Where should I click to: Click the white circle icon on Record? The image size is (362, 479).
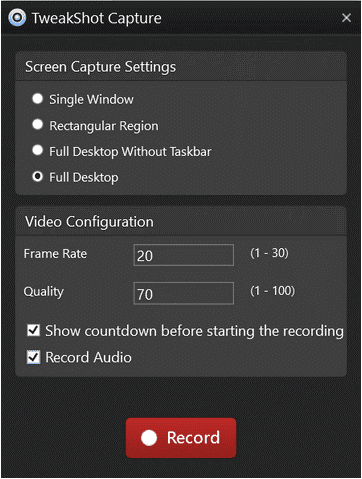pyautogui.click(x=149, y=438)
